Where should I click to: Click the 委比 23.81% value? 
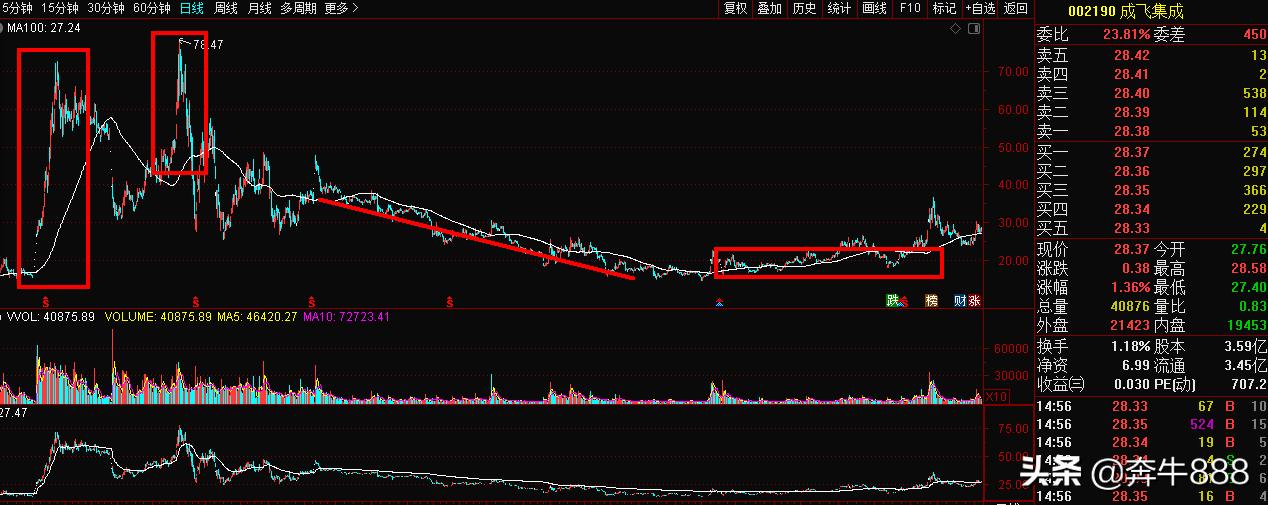pos(1127,34)
